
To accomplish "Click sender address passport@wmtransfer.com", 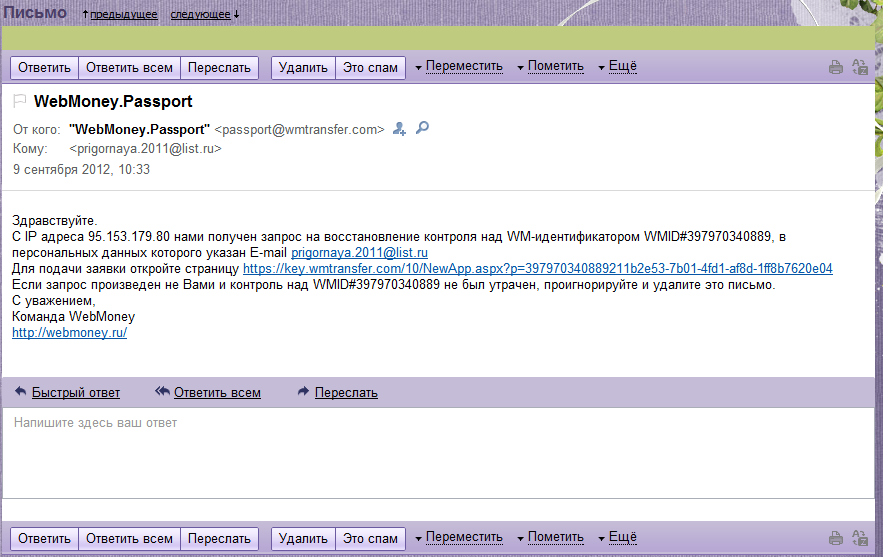I will (x=300, y=130).
